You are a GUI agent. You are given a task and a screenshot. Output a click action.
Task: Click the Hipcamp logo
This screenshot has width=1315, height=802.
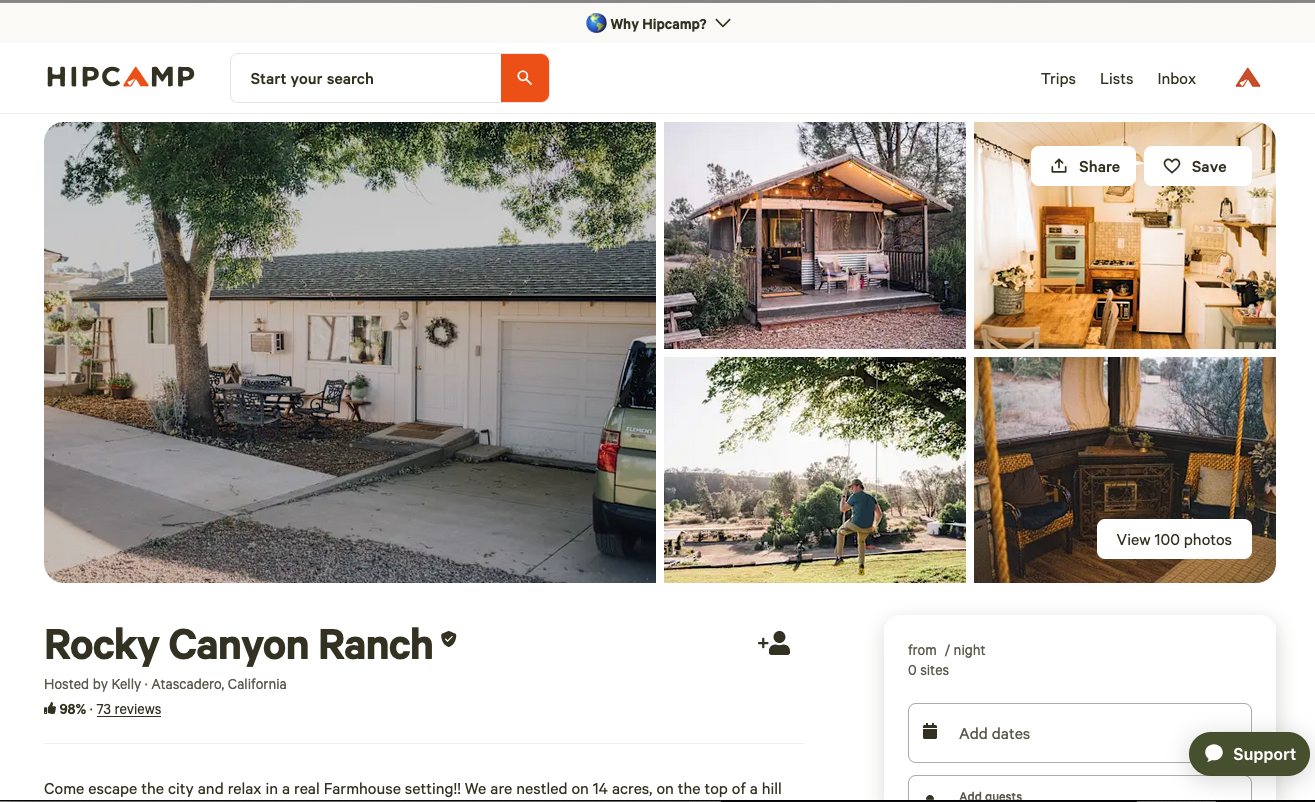(x=121, y=77)
